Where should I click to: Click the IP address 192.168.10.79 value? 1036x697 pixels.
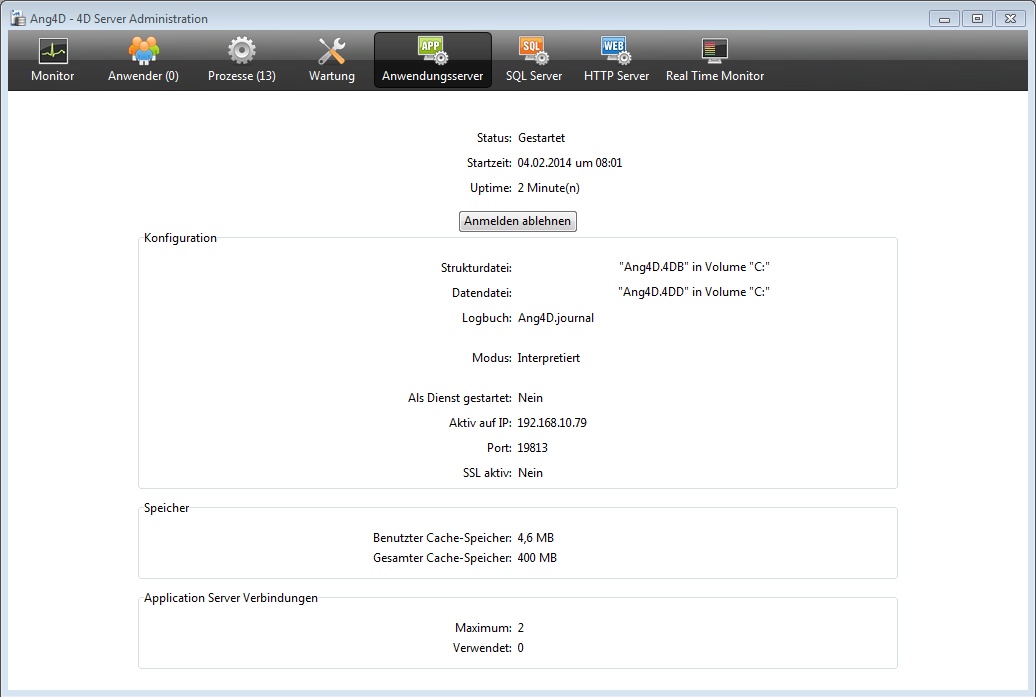point(552,423)
